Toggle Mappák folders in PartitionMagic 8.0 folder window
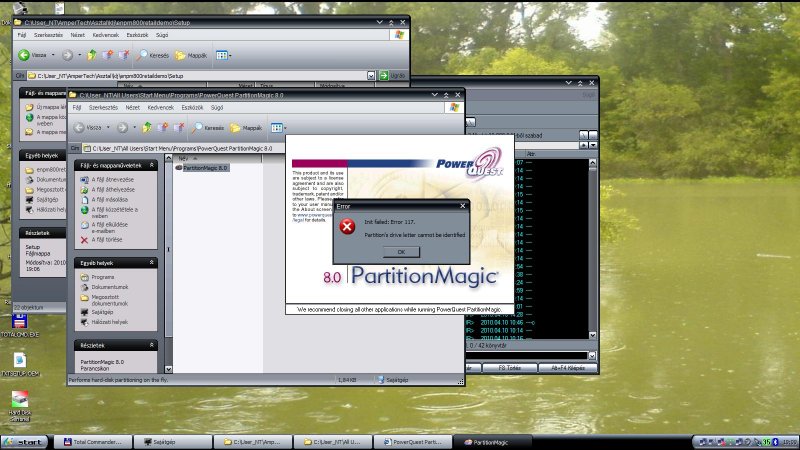The height and width of the screenshot is (450, 800). pos(246,128)
